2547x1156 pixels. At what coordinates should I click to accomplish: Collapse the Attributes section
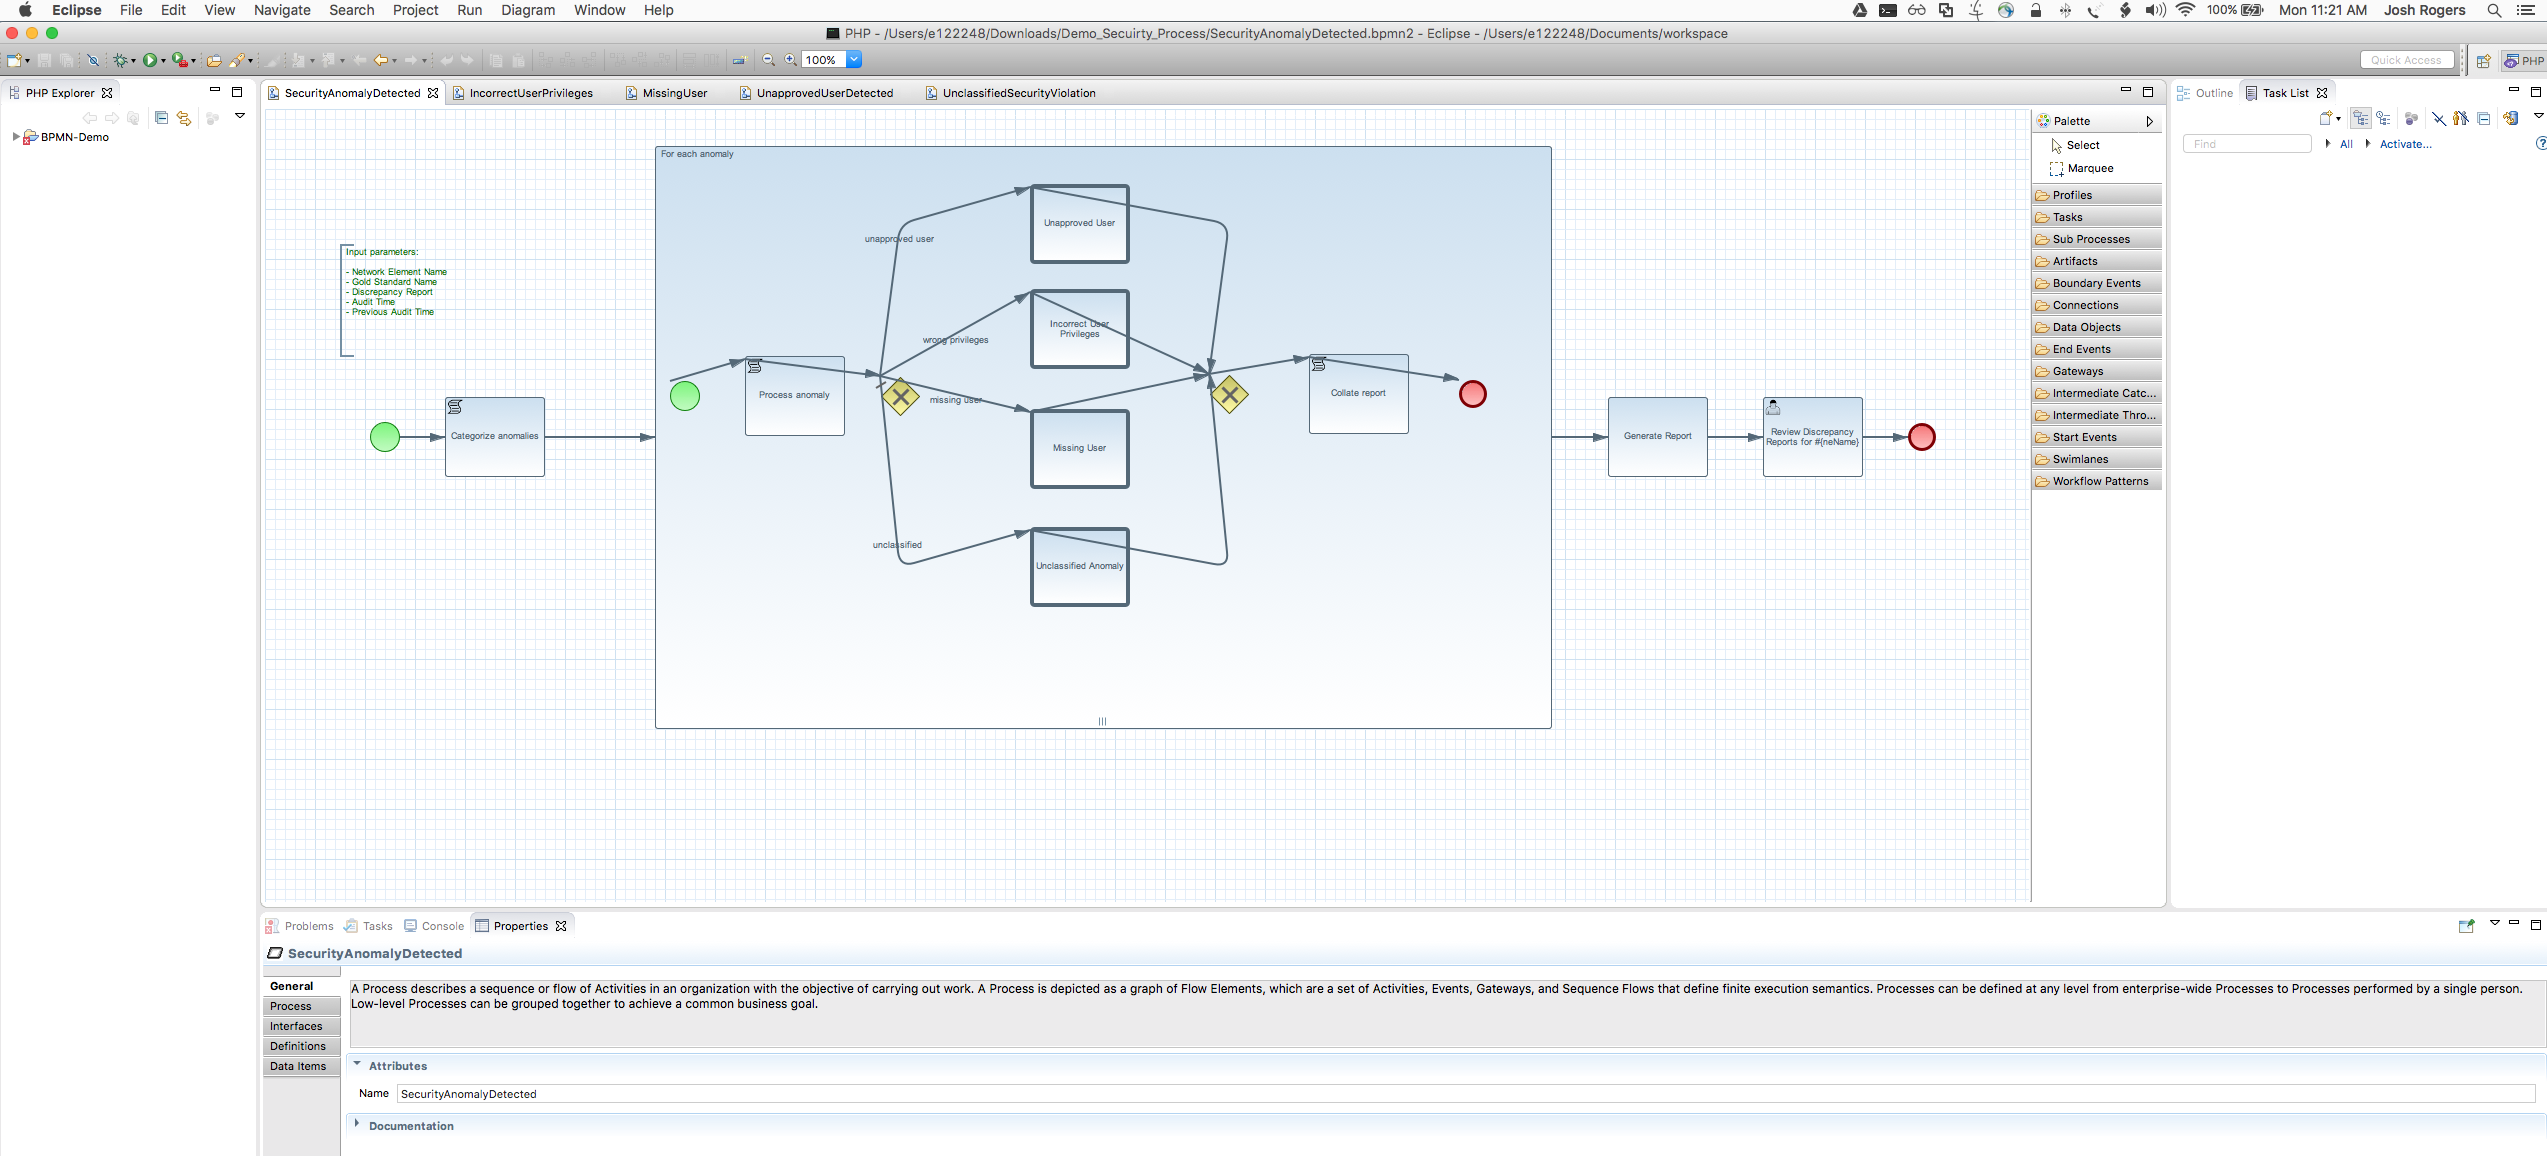pyautogui.click(x=357, y=1064)
